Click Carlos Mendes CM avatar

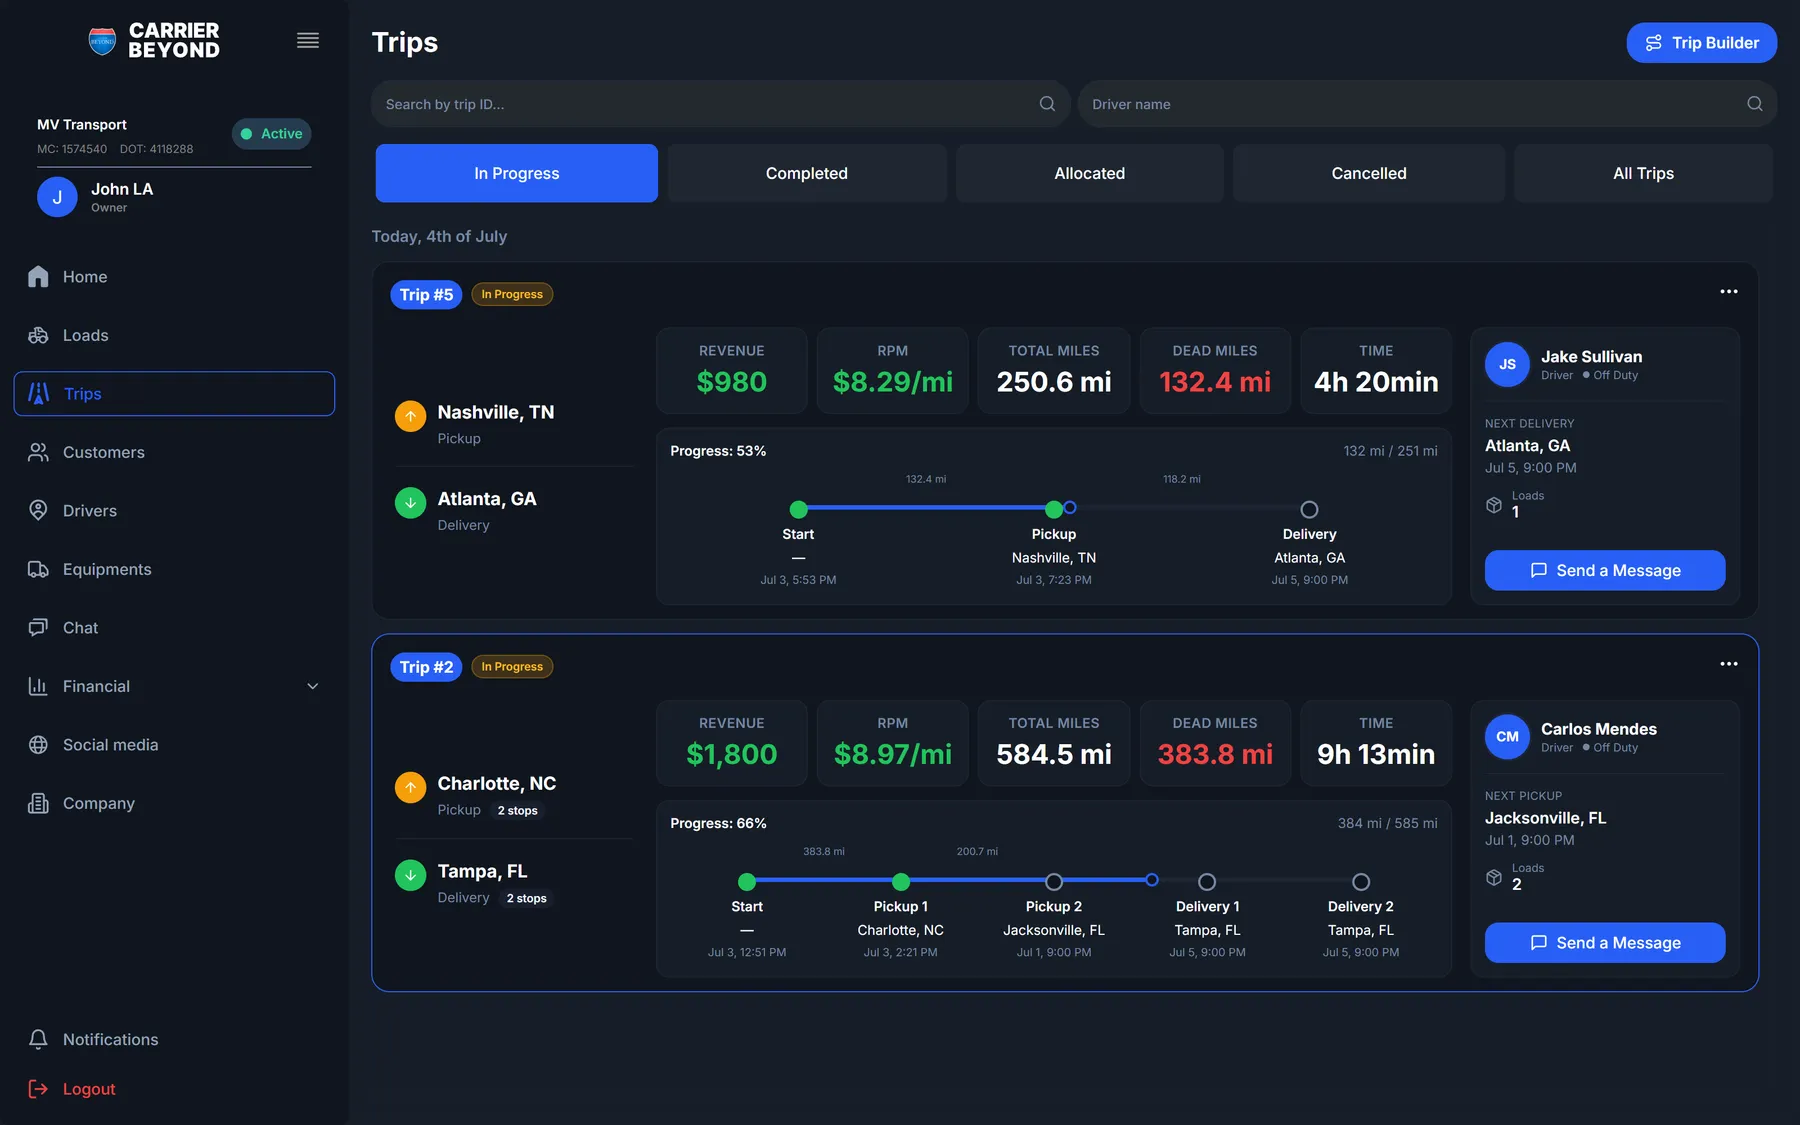pyautogui.click(x=1507, y=737)
